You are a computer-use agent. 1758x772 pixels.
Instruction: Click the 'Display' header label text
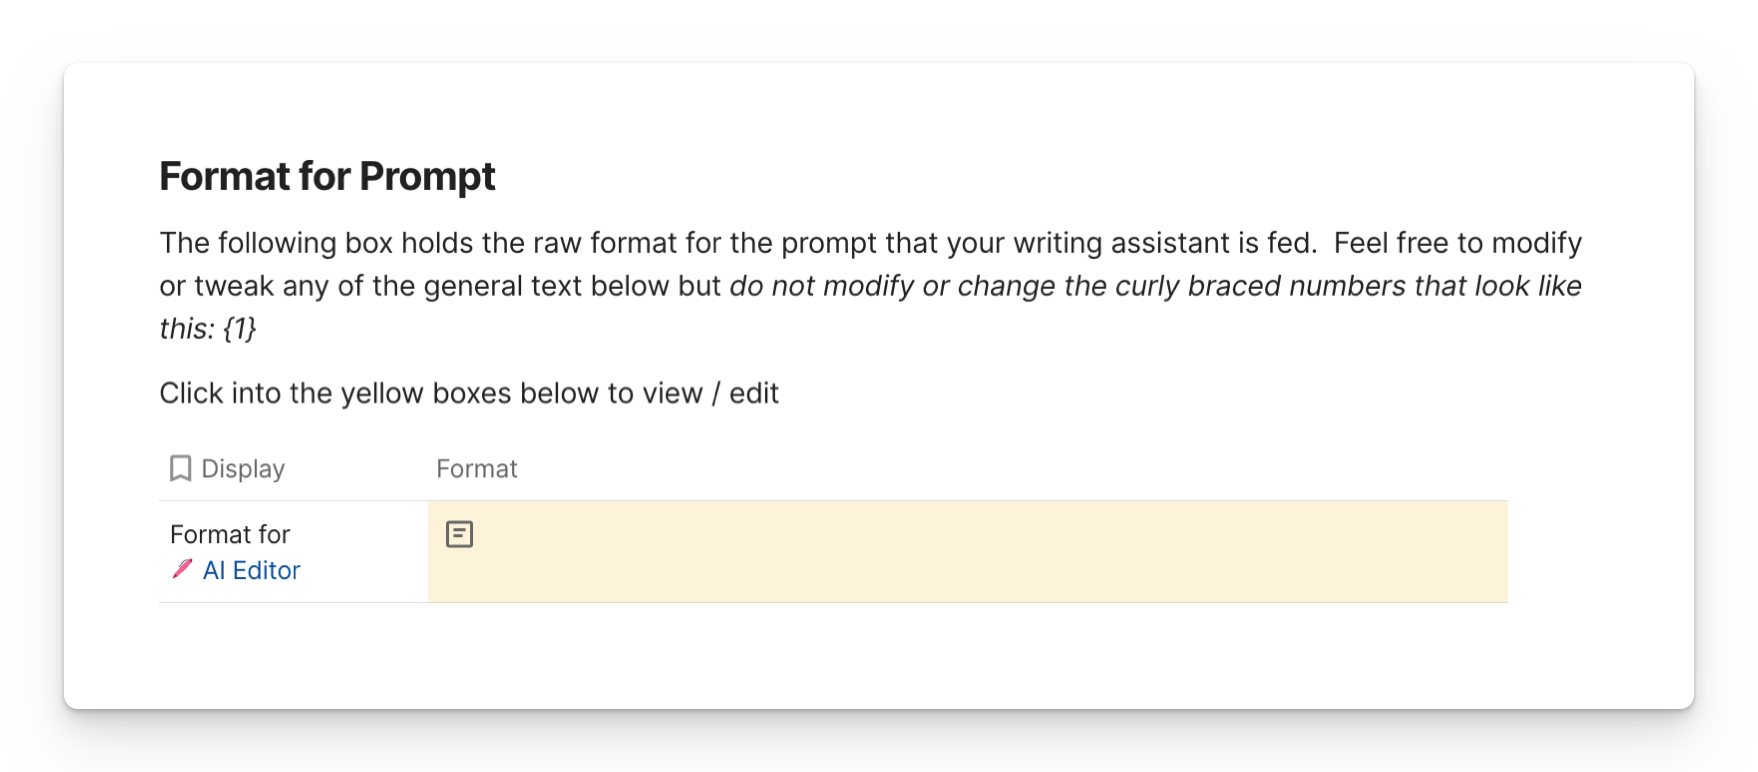[x=243, y=469]
